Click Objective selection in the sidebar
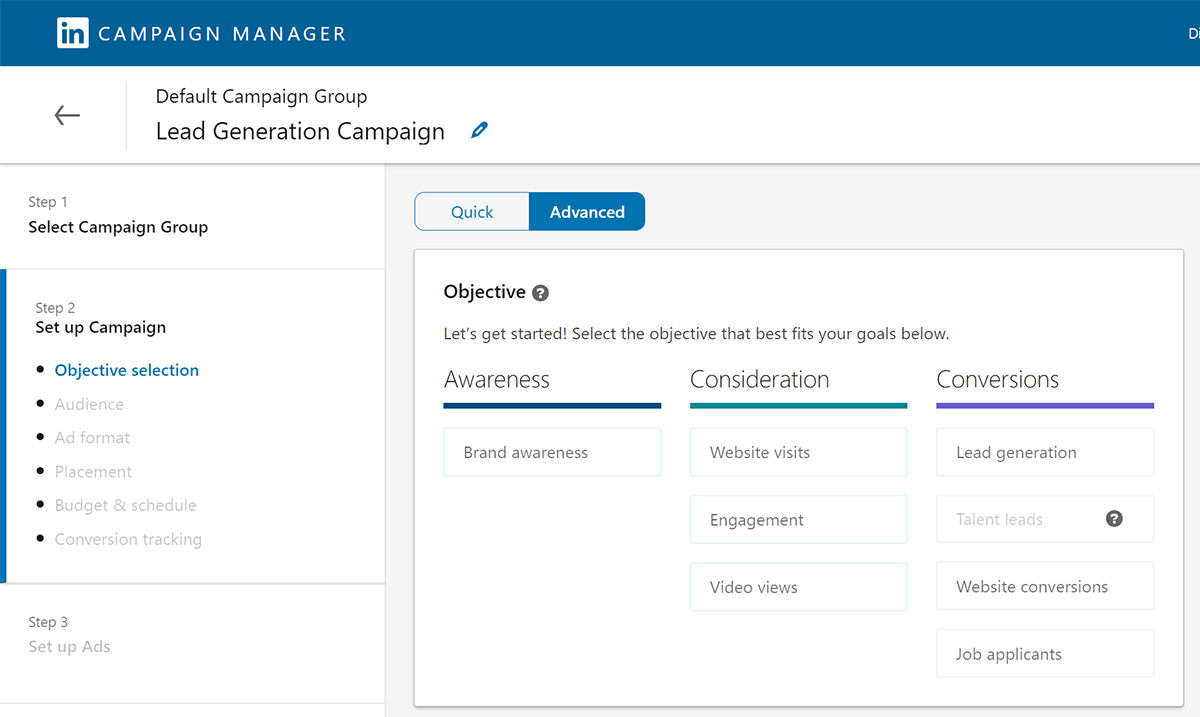 pyautogui.click(x=126, y=369)
